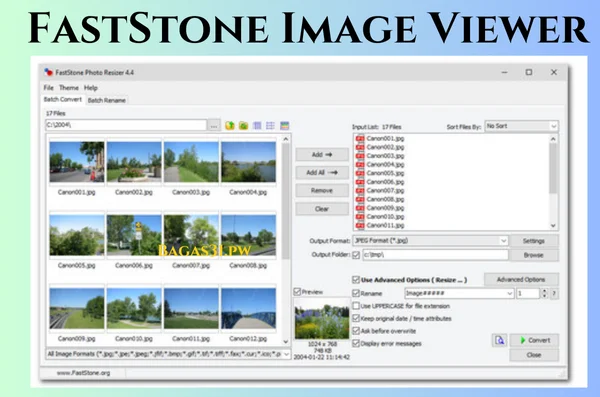600x397 pixels.
Task: Toggle the Preview checkbox
Action: tap(297, 292)
